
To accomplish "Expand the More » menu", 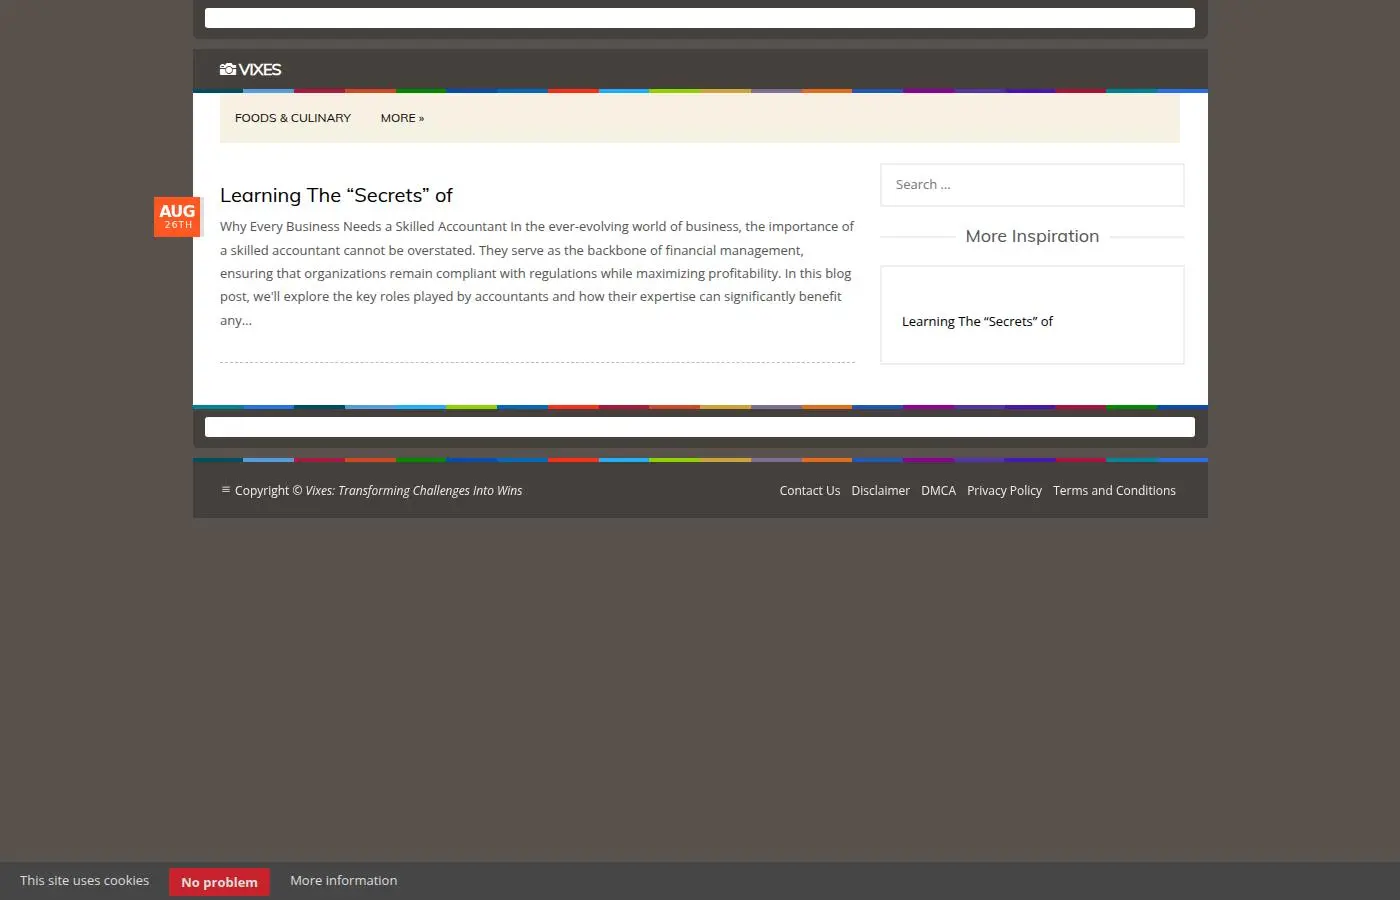I will point(402,118).
